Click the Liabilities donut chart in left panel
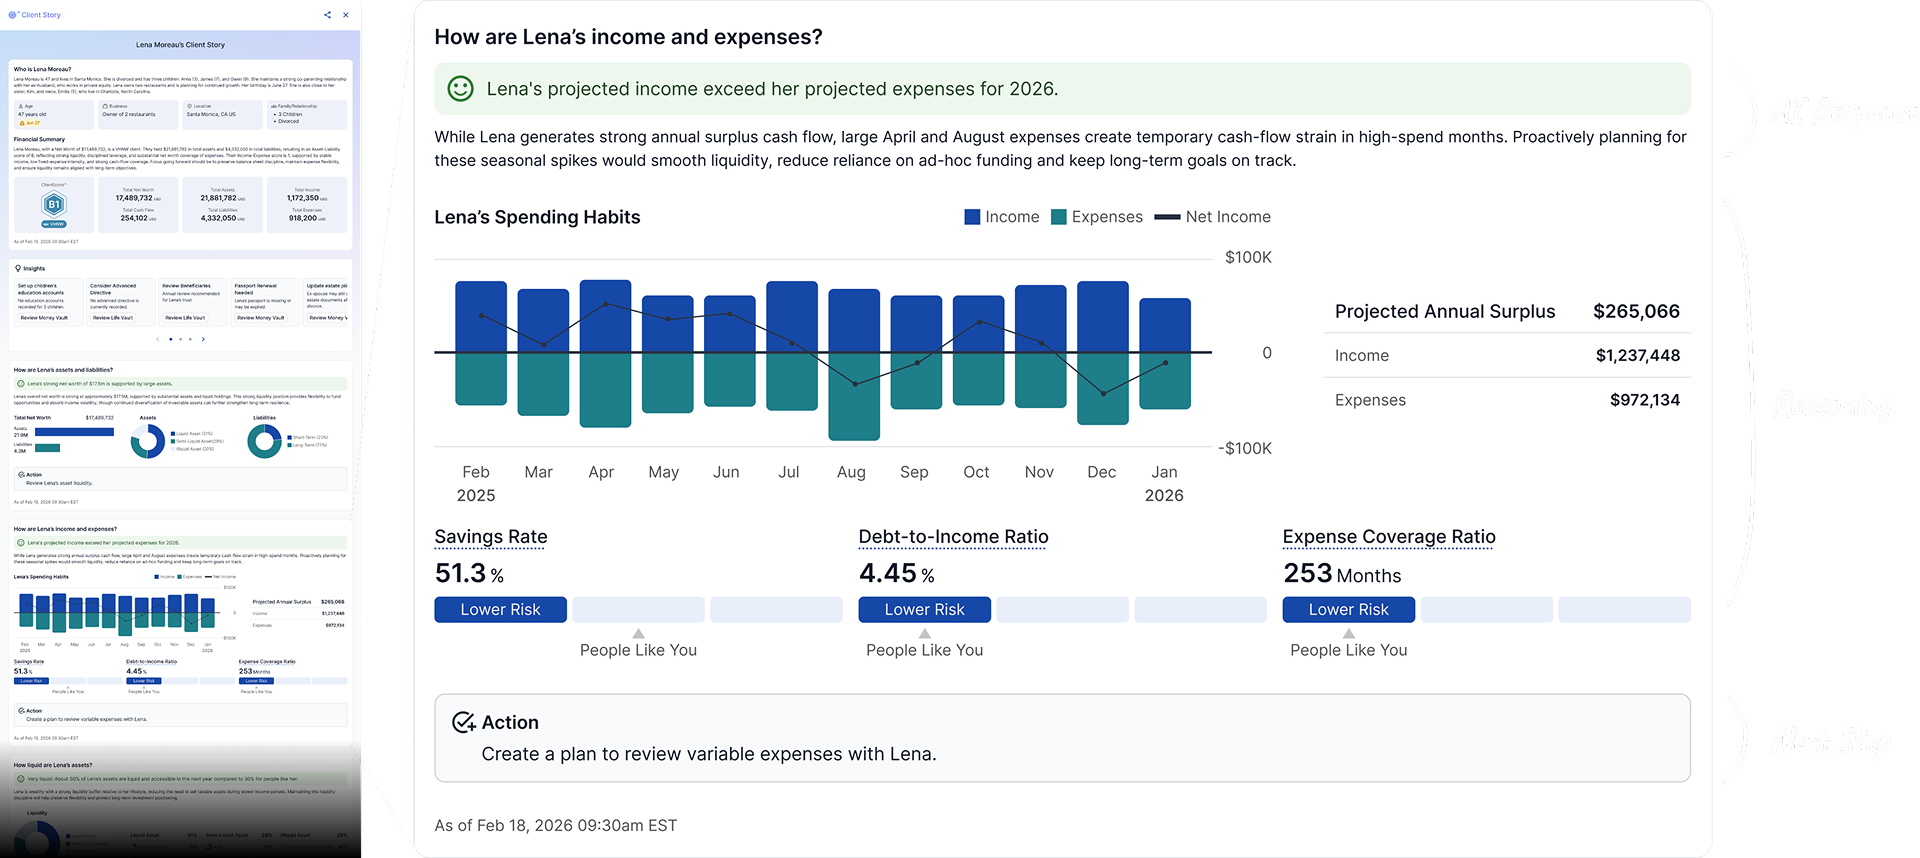 coord(264,441)
